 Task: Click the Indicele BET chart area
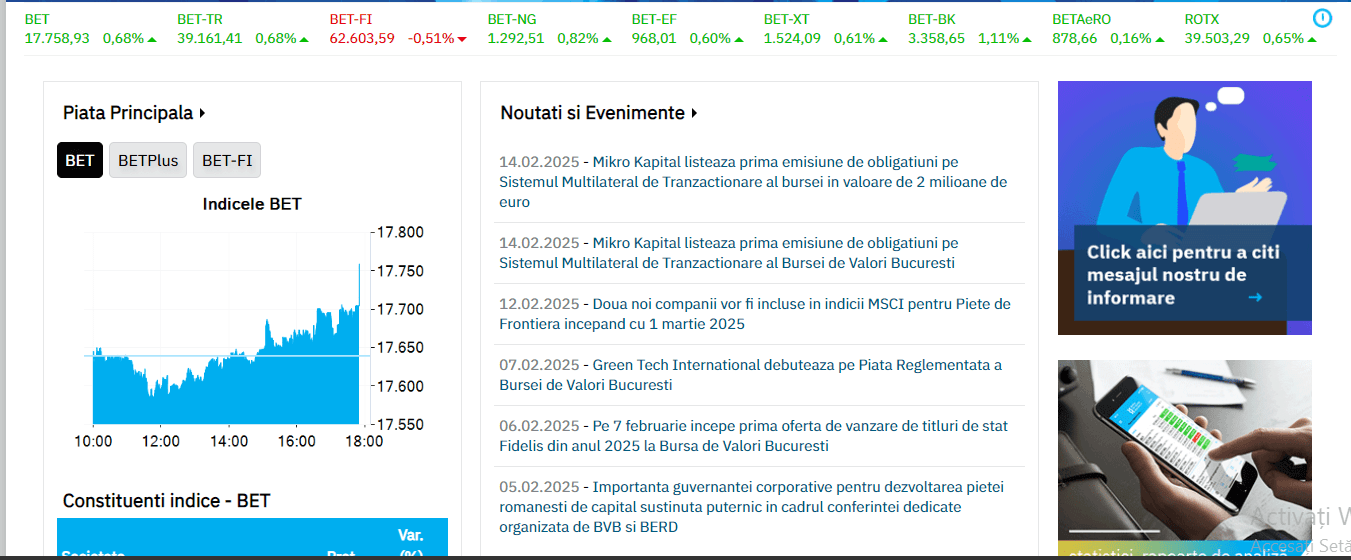(226, 328)
